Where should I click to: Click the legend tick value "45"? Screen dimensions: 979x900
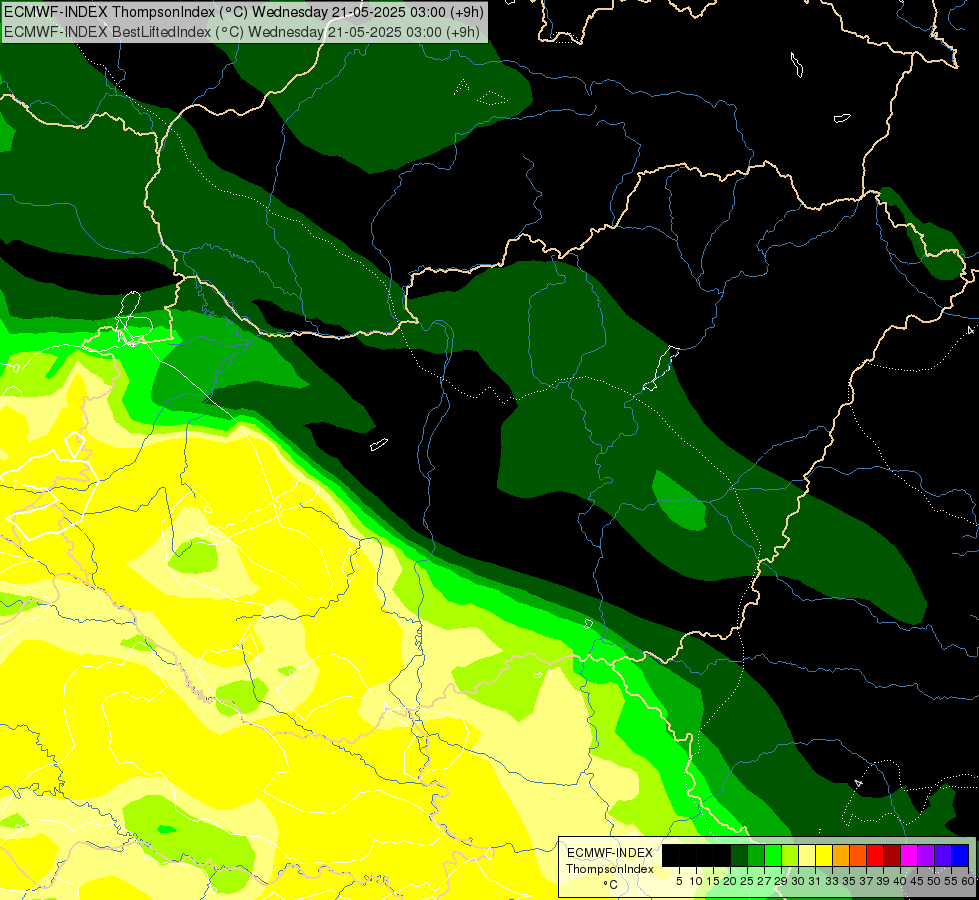tap(917, 881)
